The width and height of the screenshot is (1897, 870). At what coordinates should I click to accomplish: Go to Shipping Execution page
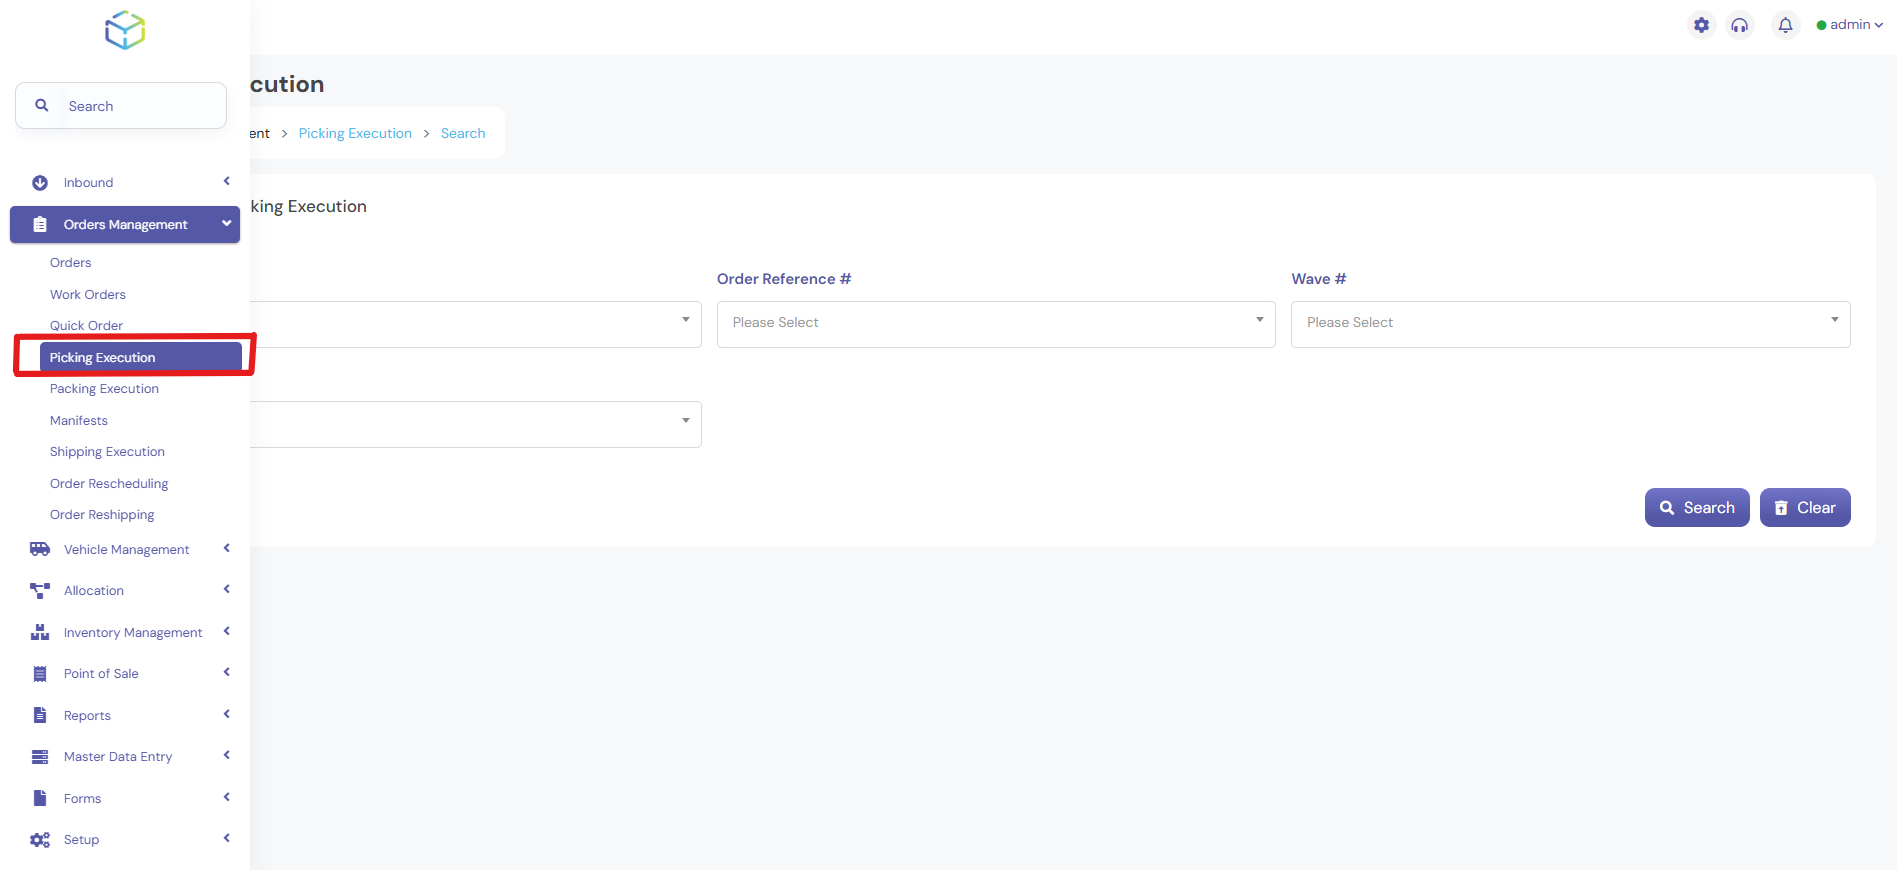click(x=107, y=452)
